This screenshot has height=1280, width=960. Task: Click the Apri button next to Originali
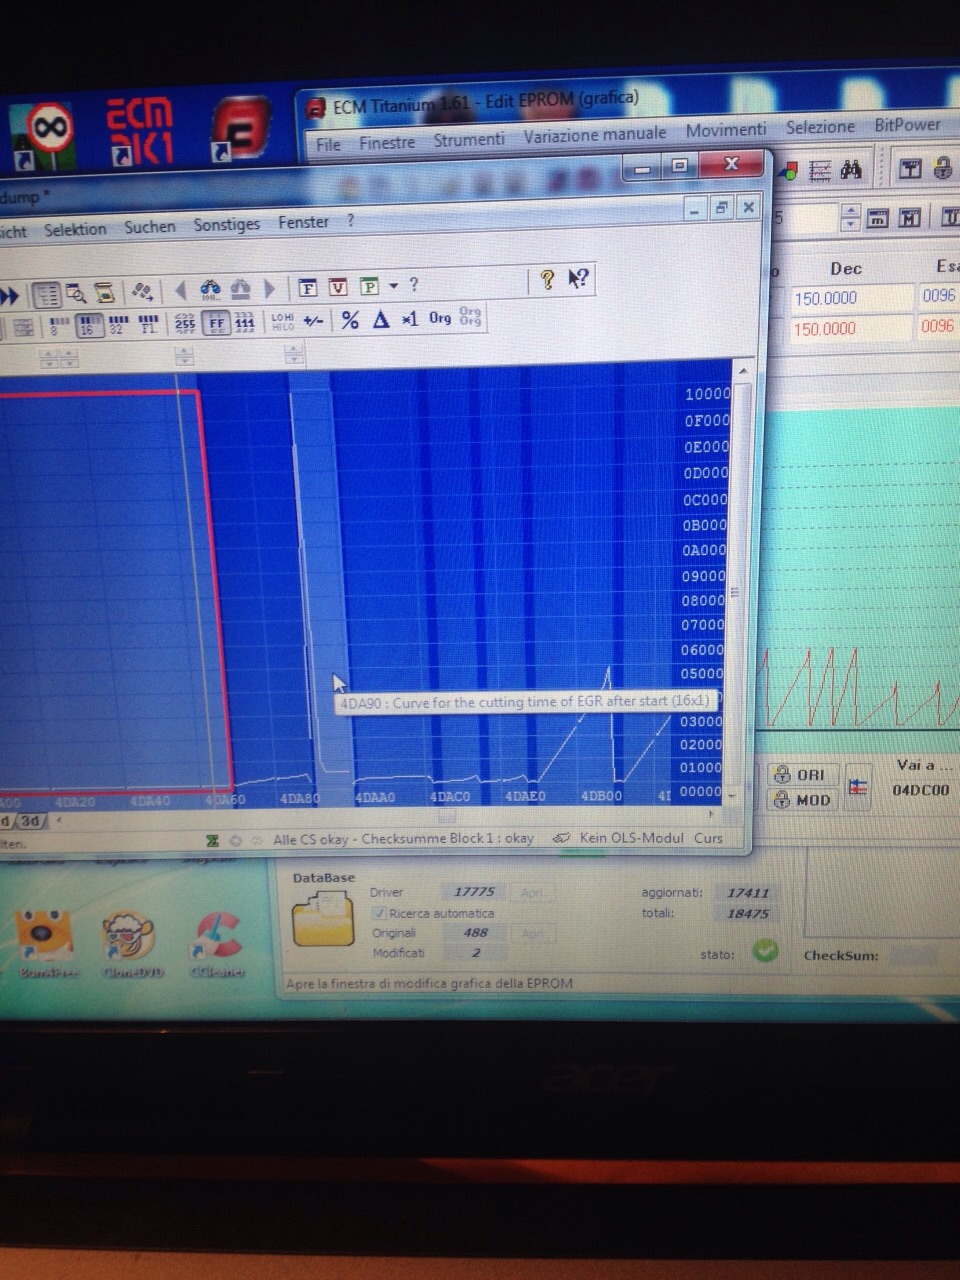tap(532, 933)
